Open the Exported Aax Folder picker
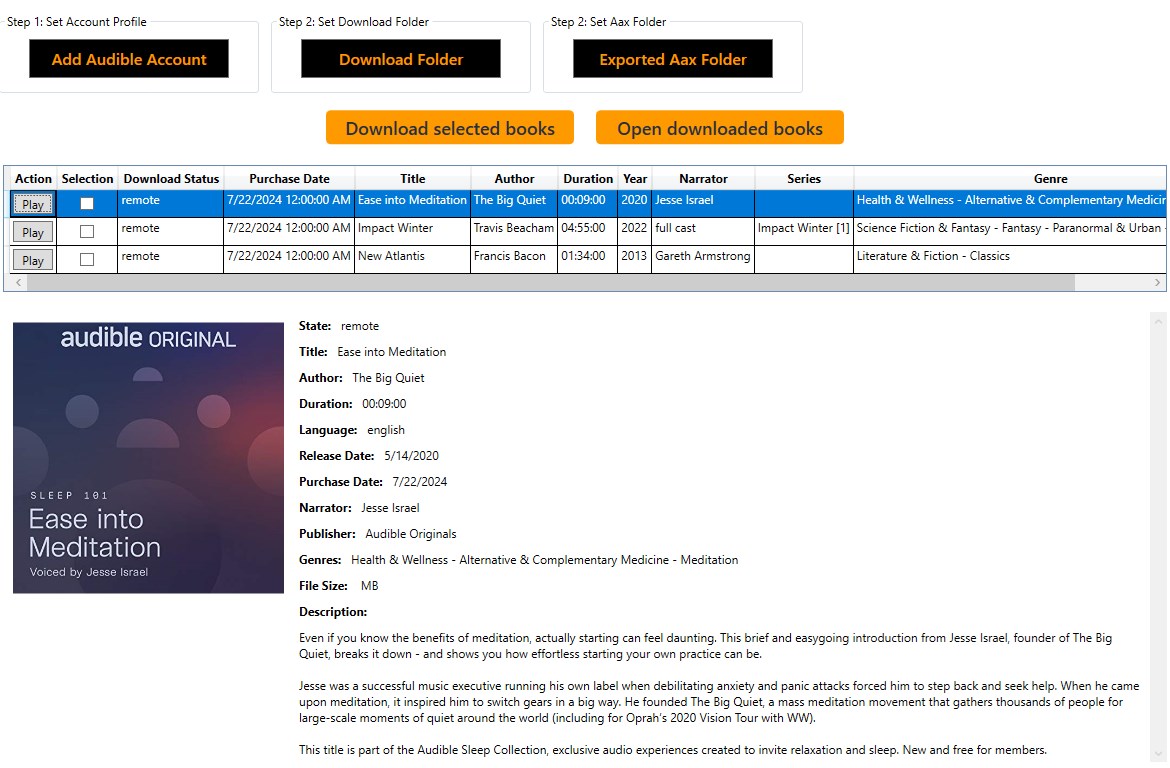This screenshot has height=768, width=1170. pyautogui.click(x=672, y=58)
